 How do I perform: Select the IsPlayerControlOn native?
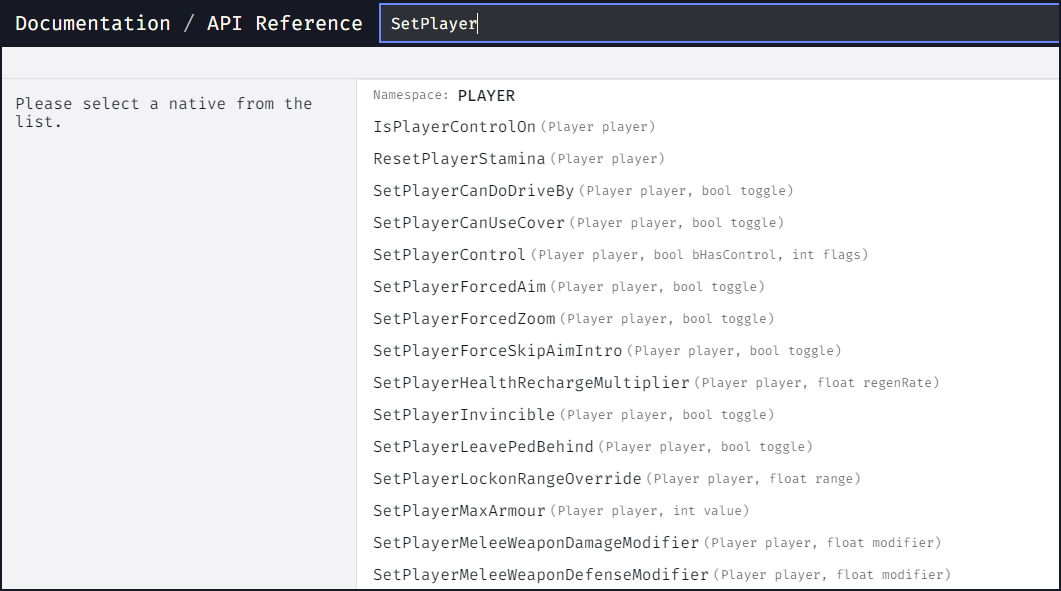click(454, 127)
